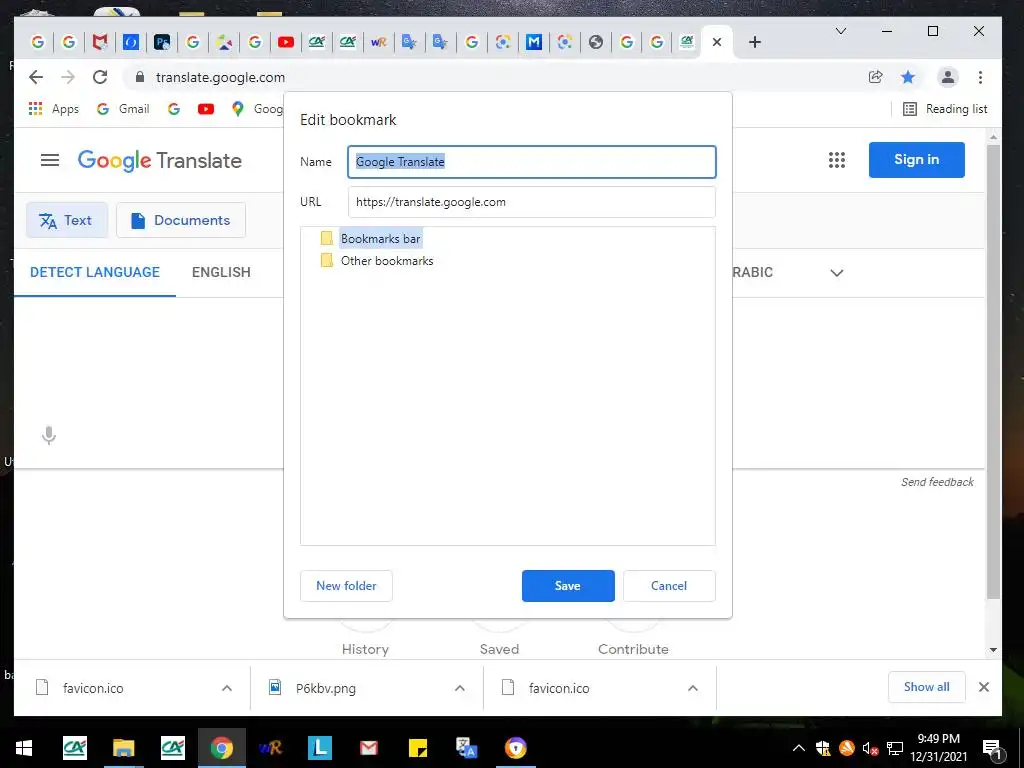Viewport: 1024px width, 768px height.
Task: Switch to the blue M icon tab
Action: click(534, 42)
